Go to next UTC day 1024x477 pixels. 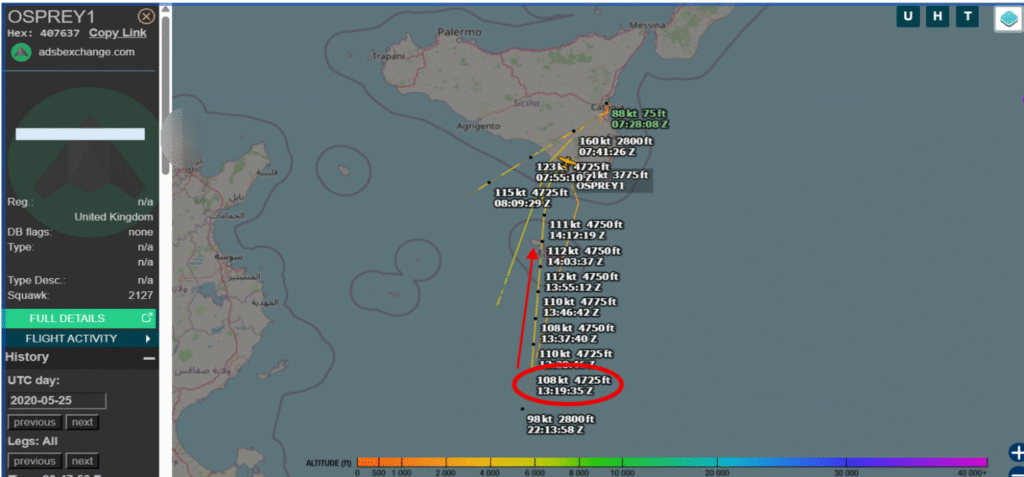coord(82,422)
